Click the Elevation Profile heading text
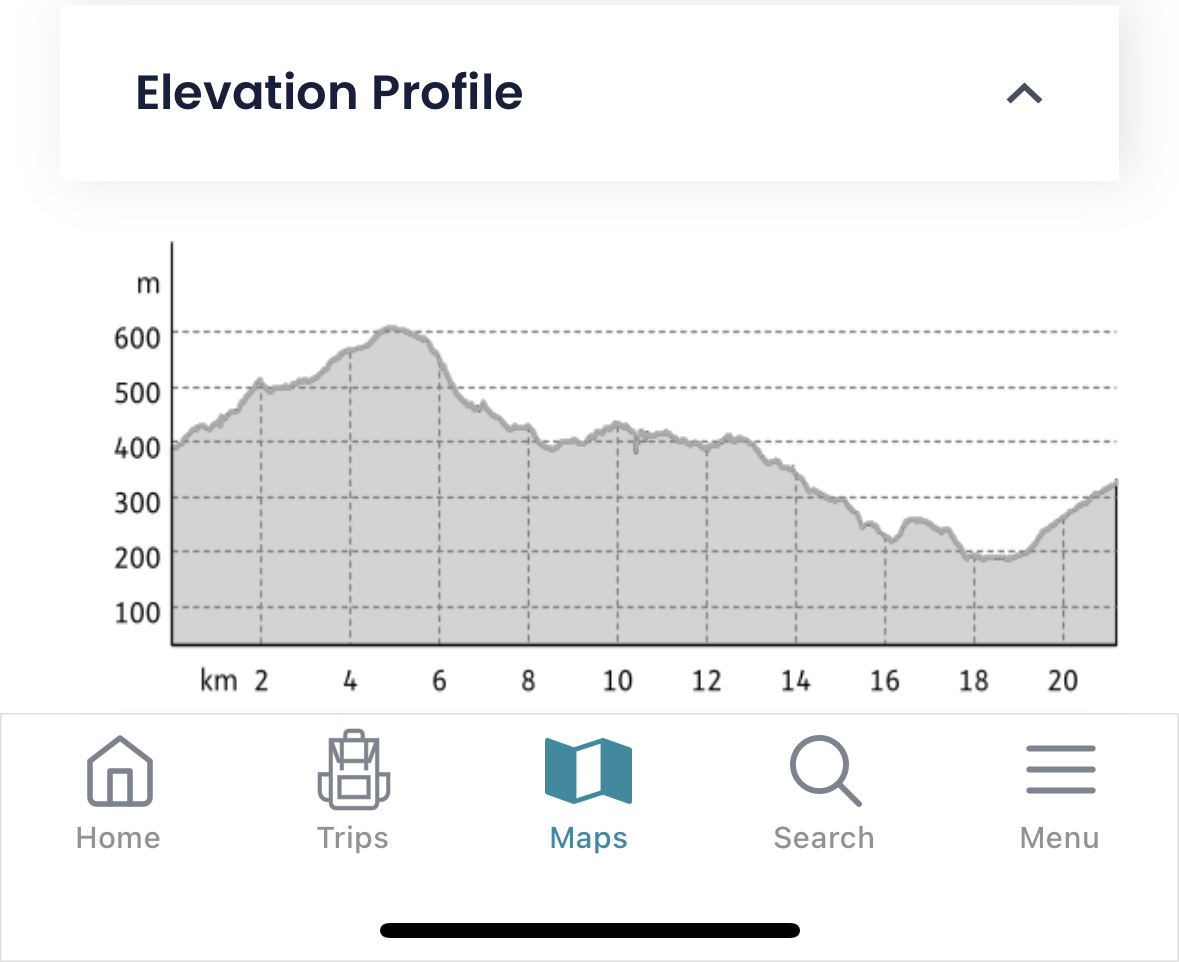This screenshot has width=1179, height=962. tap(329, 93)
